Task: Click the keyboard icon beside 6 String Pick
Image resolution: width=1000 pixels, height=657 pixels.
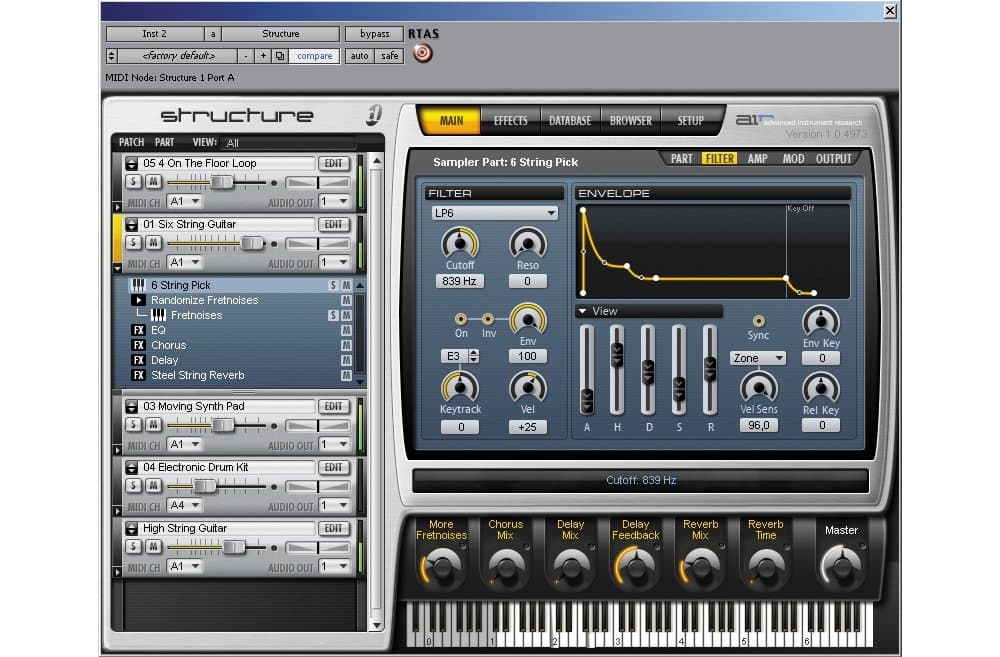Action: click(x=138, y=284)
